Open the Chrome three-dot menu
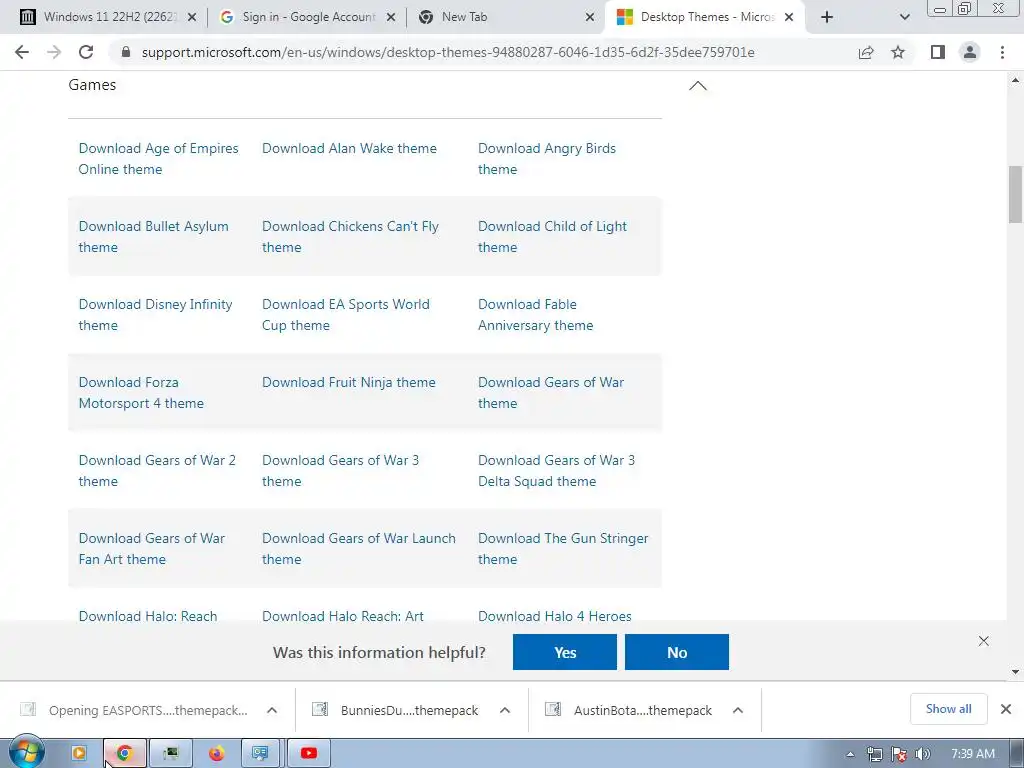Screen dimensions: 1024x768 1002,52
